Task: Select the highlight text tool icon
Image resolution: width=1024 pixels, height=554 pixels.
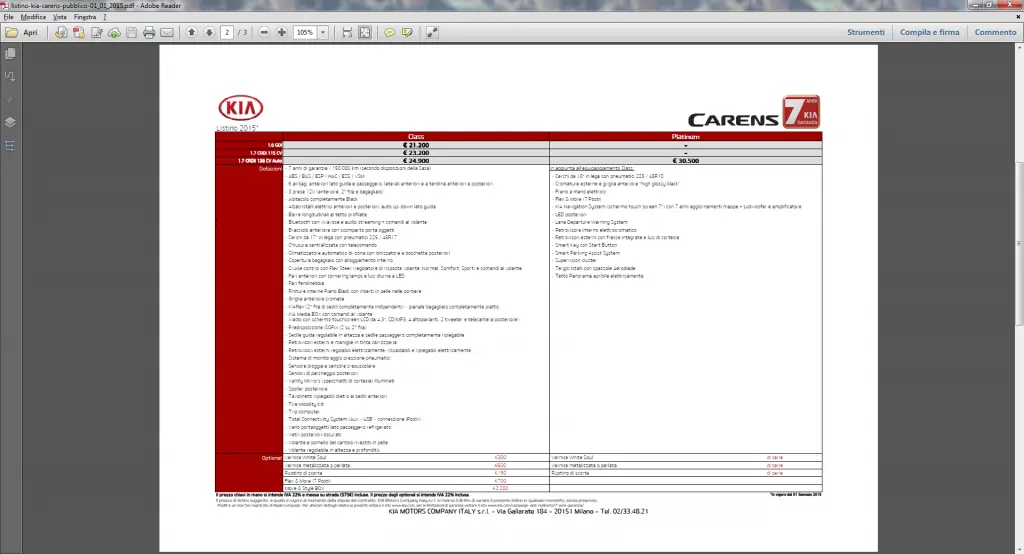Action: pyautogui.click(x=407, y=32)
